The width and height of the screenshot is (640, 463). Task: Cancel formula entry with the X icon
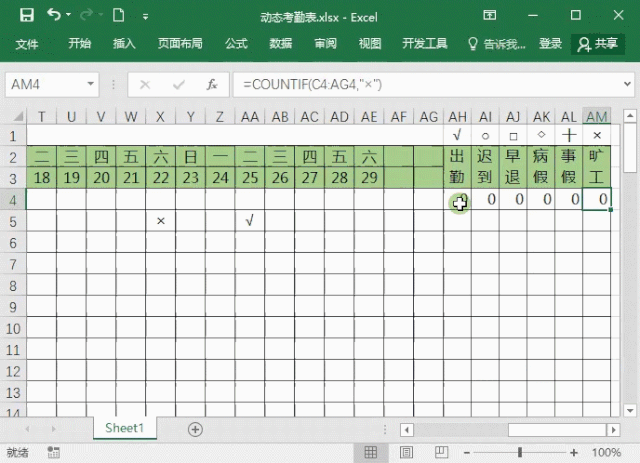coord(145,85)
